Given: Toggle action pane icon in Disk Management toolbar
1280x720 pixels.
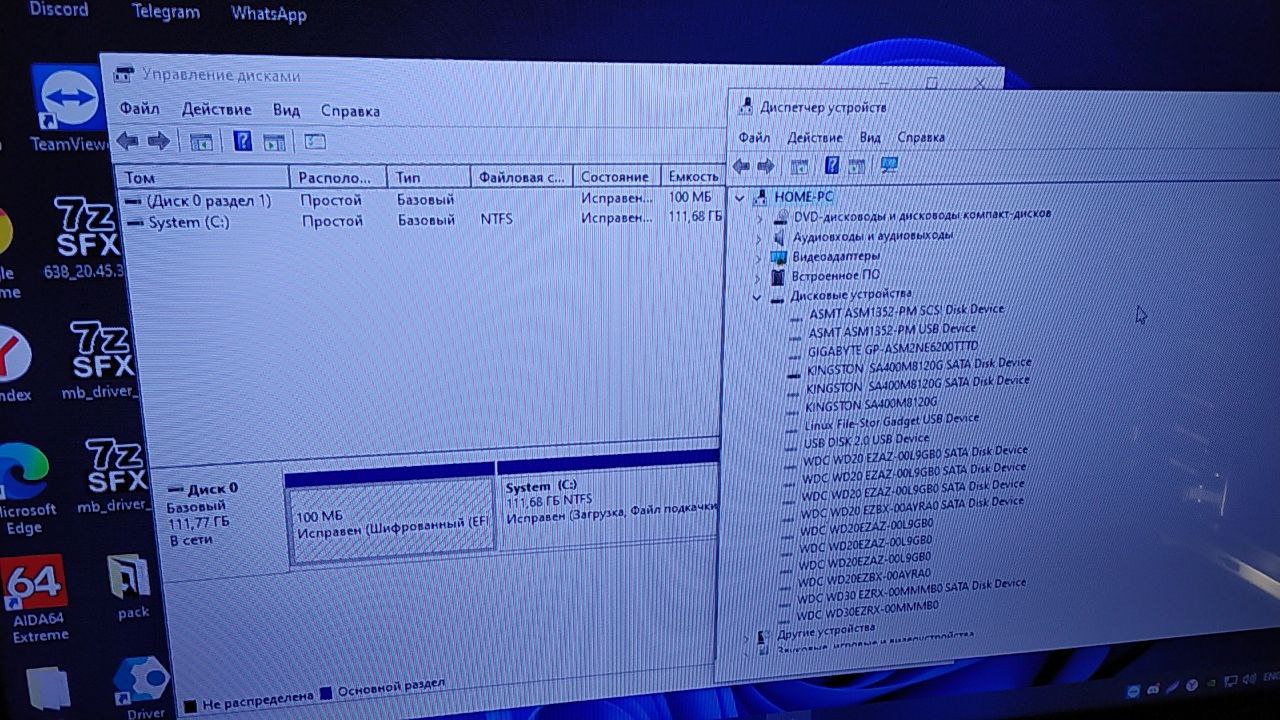Looking at the screenshot, I should point(274,142).
